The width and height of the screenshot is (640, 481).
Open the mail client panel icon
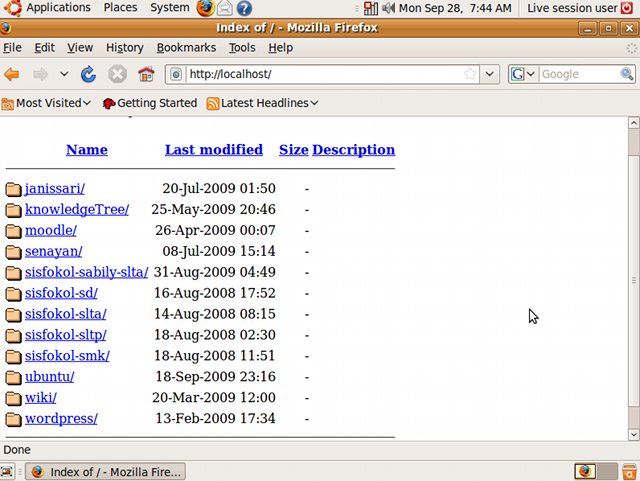[224, 8]
